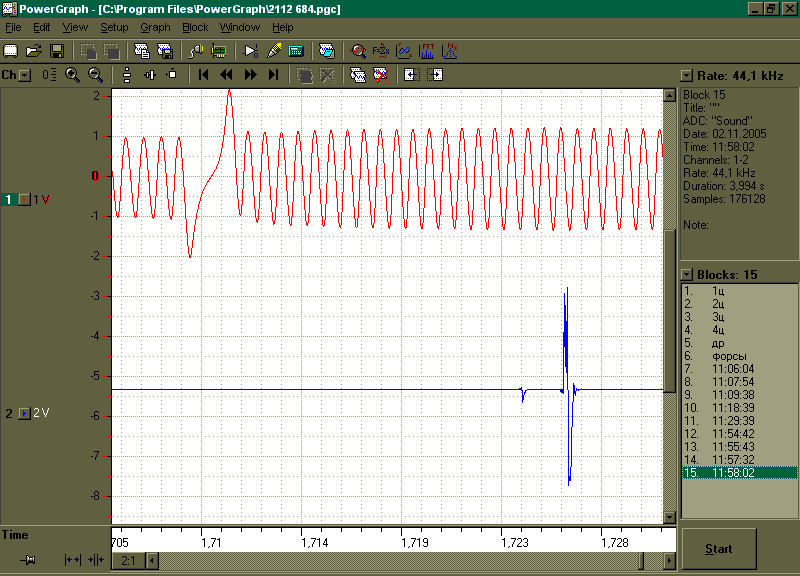Open the Nx histogram distribution tool
Viewport: 800px width, 576px height.
click(x=450, y=51)
